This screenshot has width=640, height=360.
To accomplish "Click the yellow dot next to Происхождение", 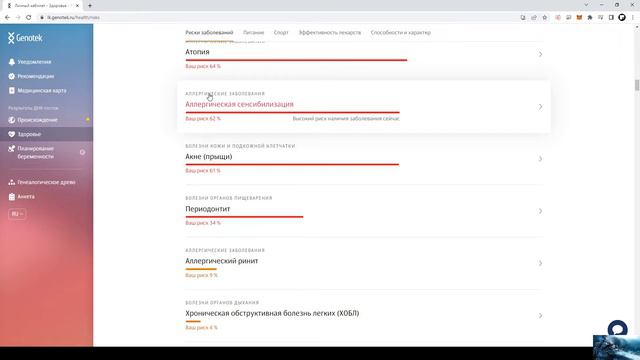I will coord(87,120).
